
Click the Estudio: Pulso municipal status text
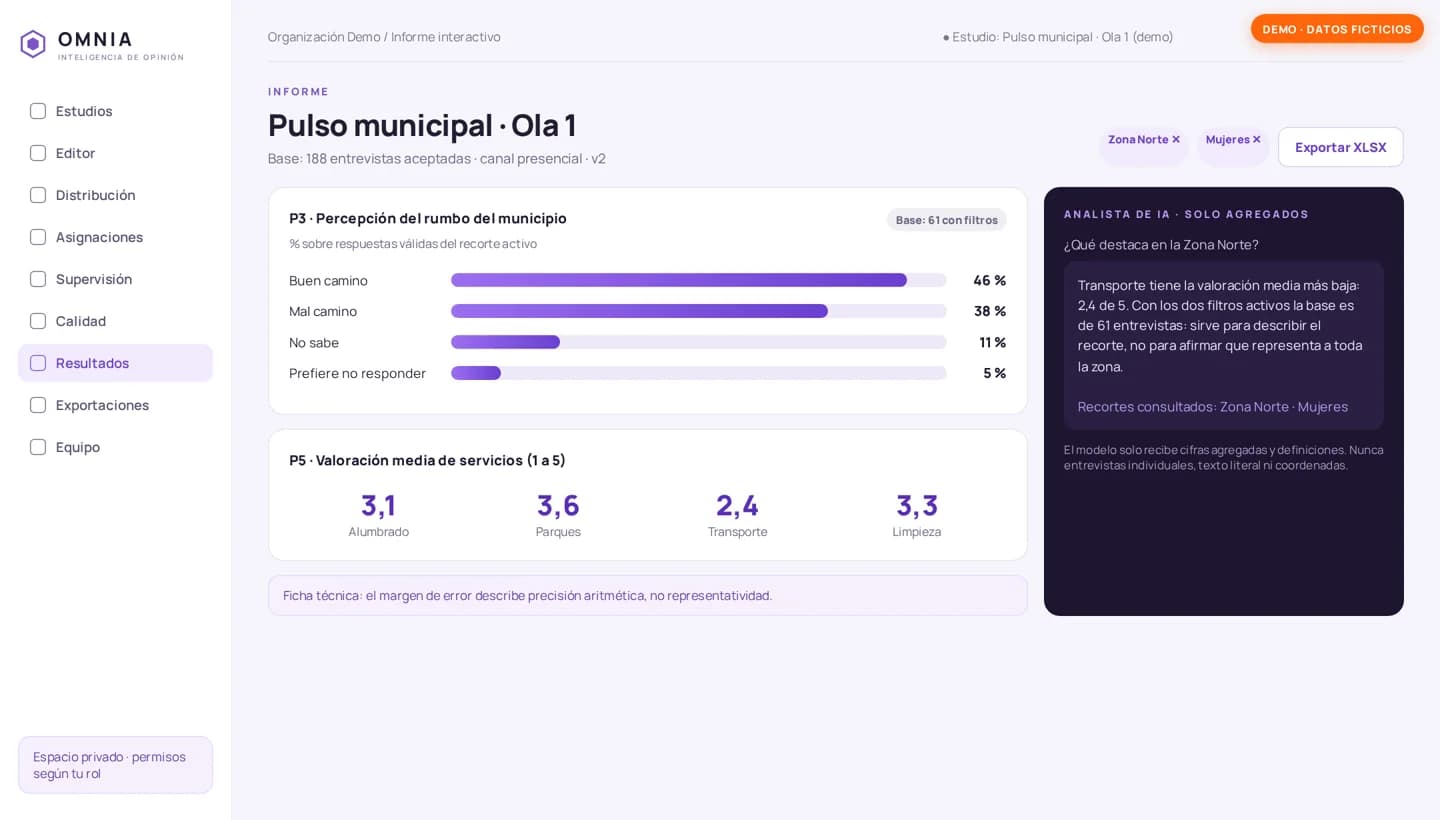pos(1058,37)
